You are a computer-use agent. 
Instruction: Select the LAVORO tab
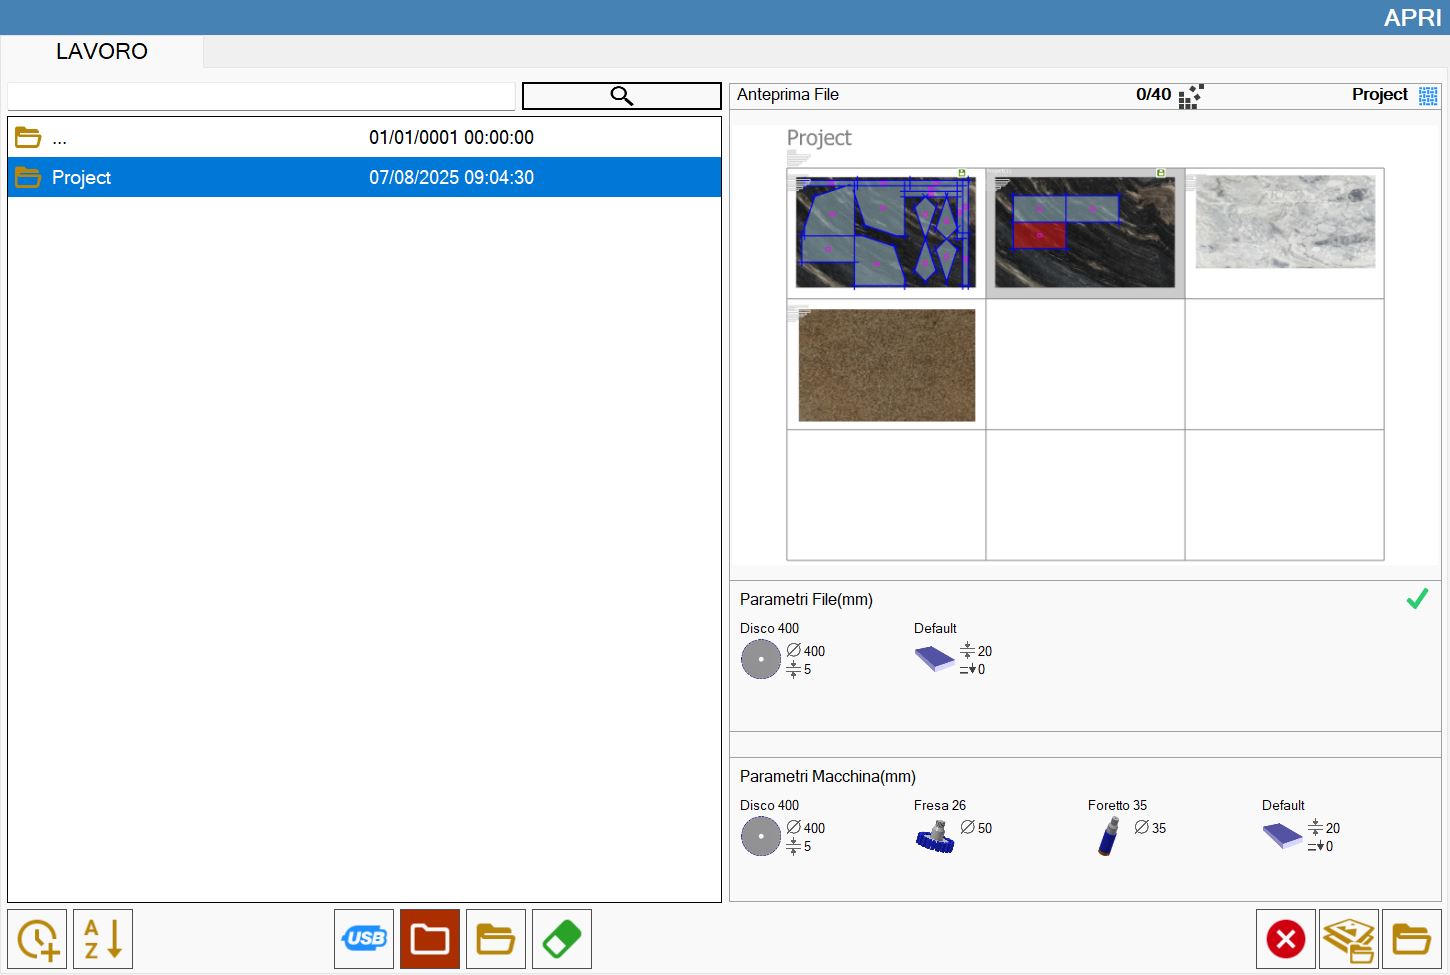pyautogui.click(x=102, y=51)
